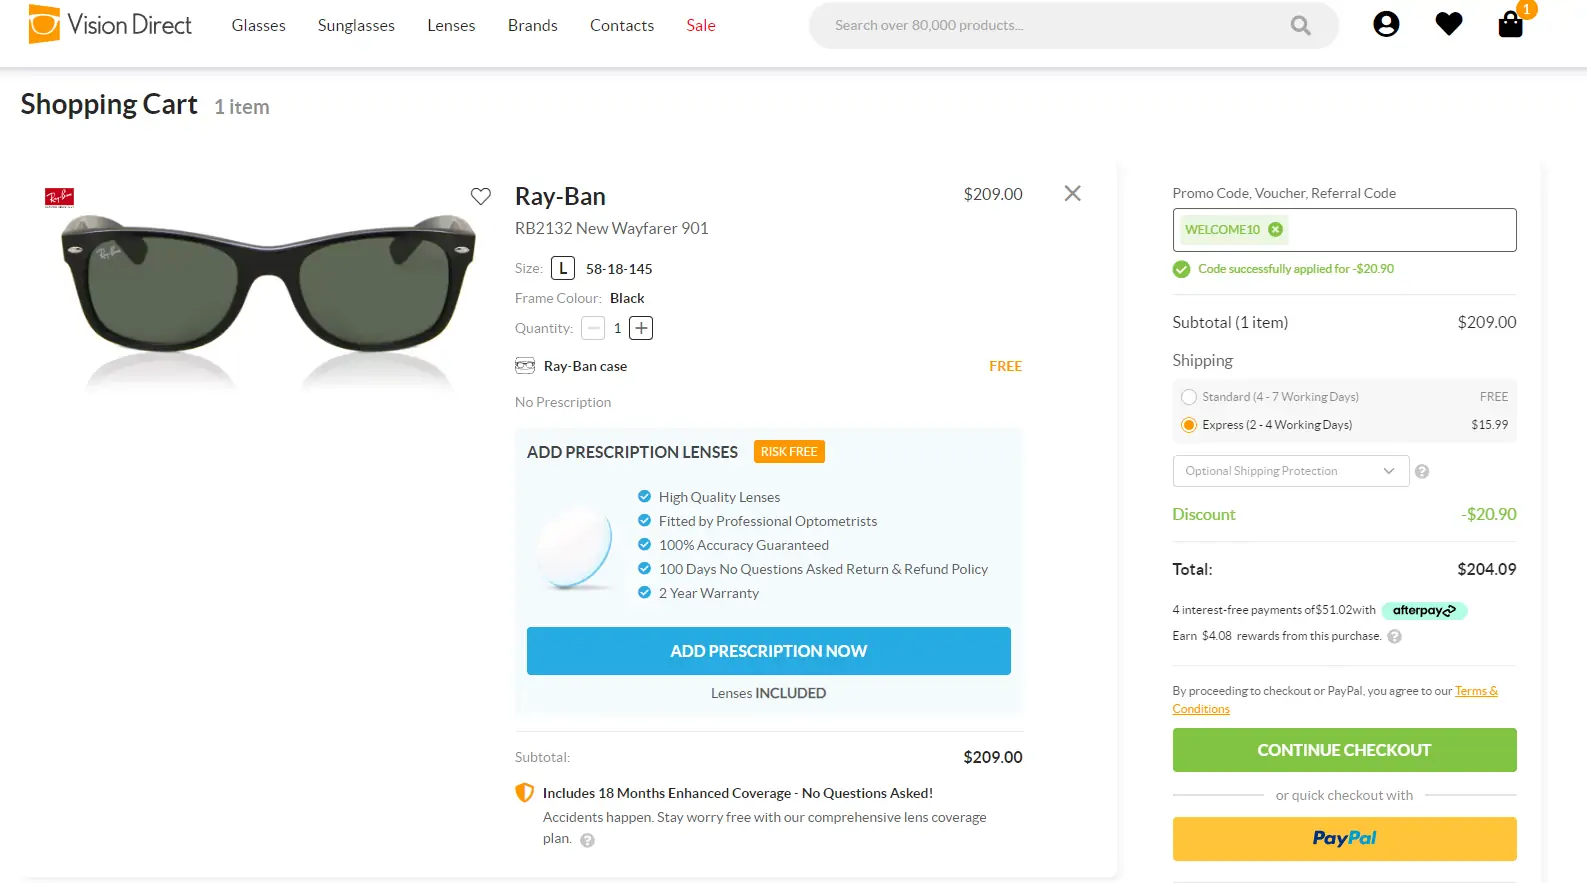
Task: Open the shopping bag cart icon
Action: pyautogui.click(x=1510, y=25)
